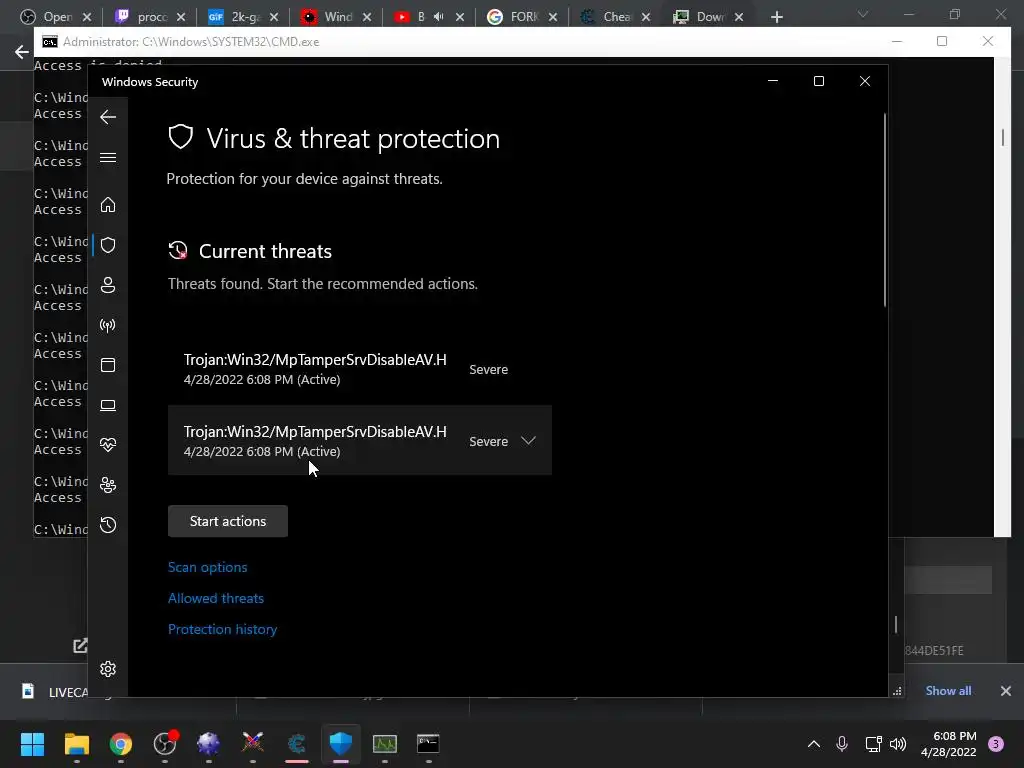
Task: Open the browser tab search dropdown
Action: [x=863, y=14]
